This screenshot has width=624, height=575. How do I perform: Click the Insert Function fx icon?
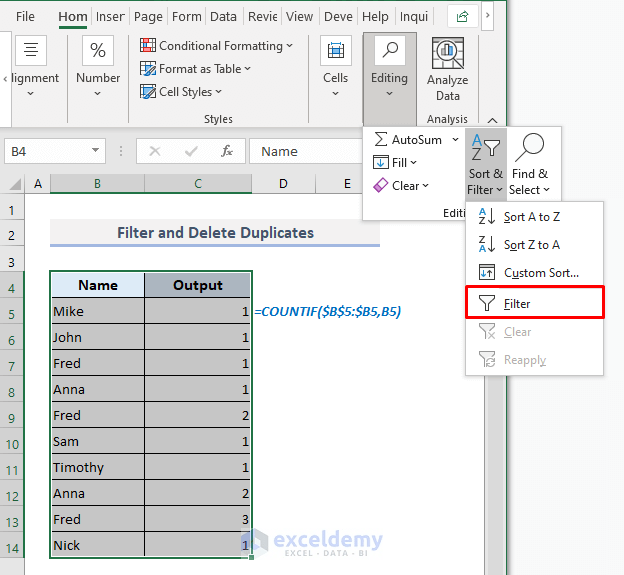227,151
